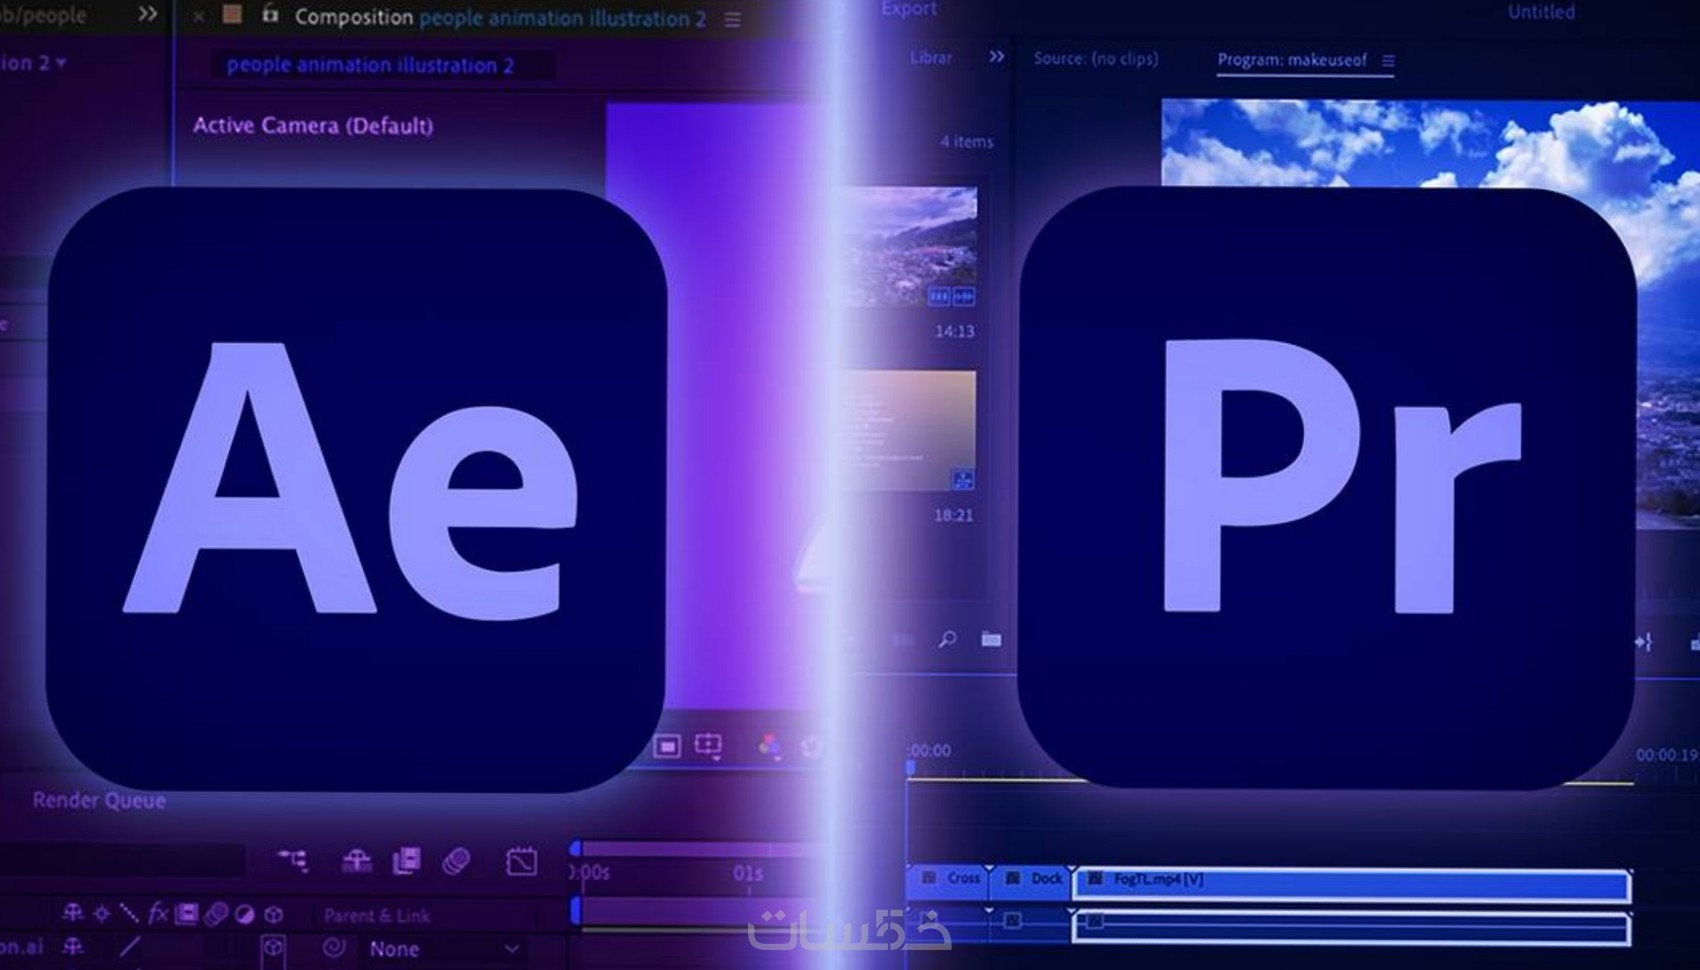1700x970 pixels.
Task: Click the work area start handle below the ruler
Action: click(x=575, y=910)
